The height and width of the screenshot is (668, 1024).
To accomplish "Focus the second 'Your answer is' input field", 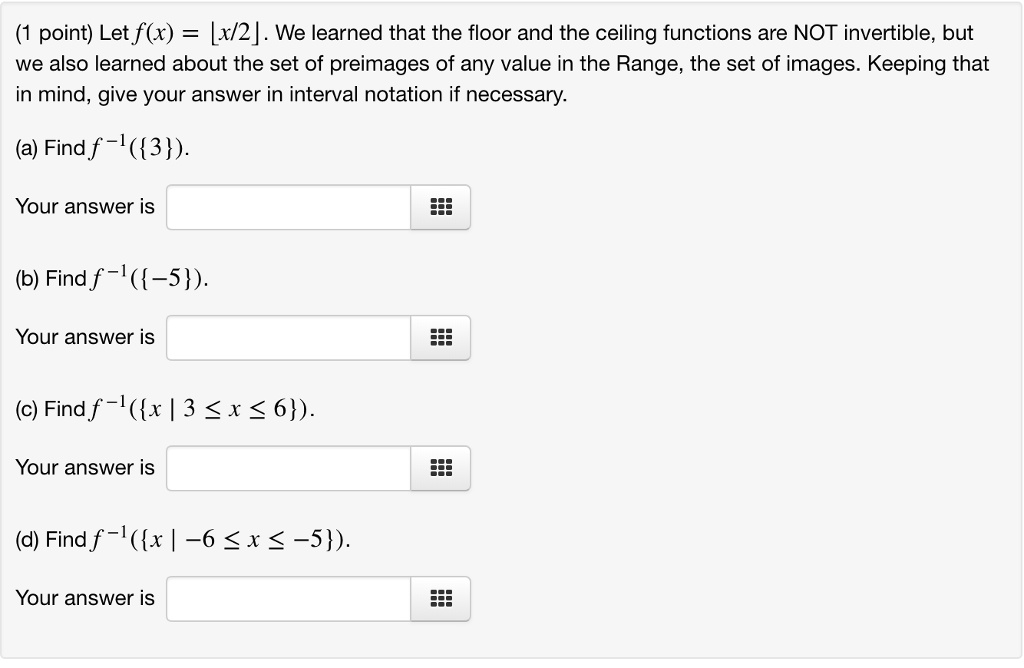I will click(x=288, y=337).
